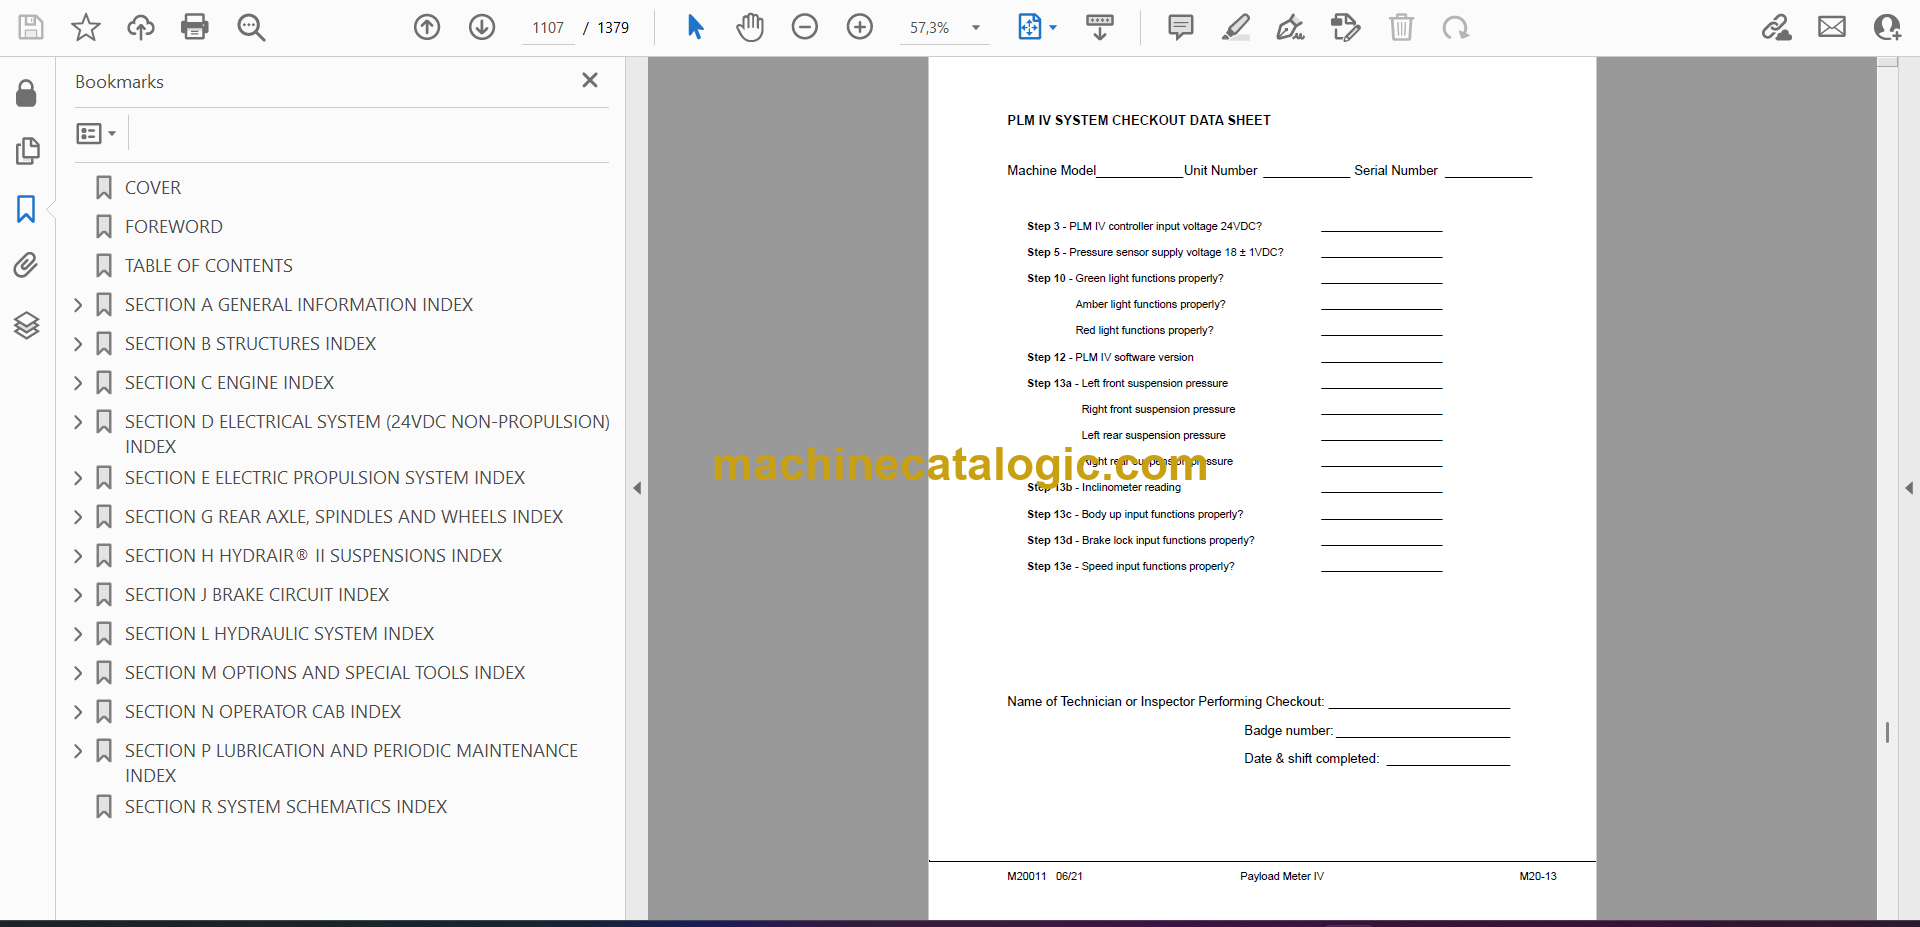The image size is (1920, 927).
Task: Add the document to starred favorites
Action: (86, 27)
